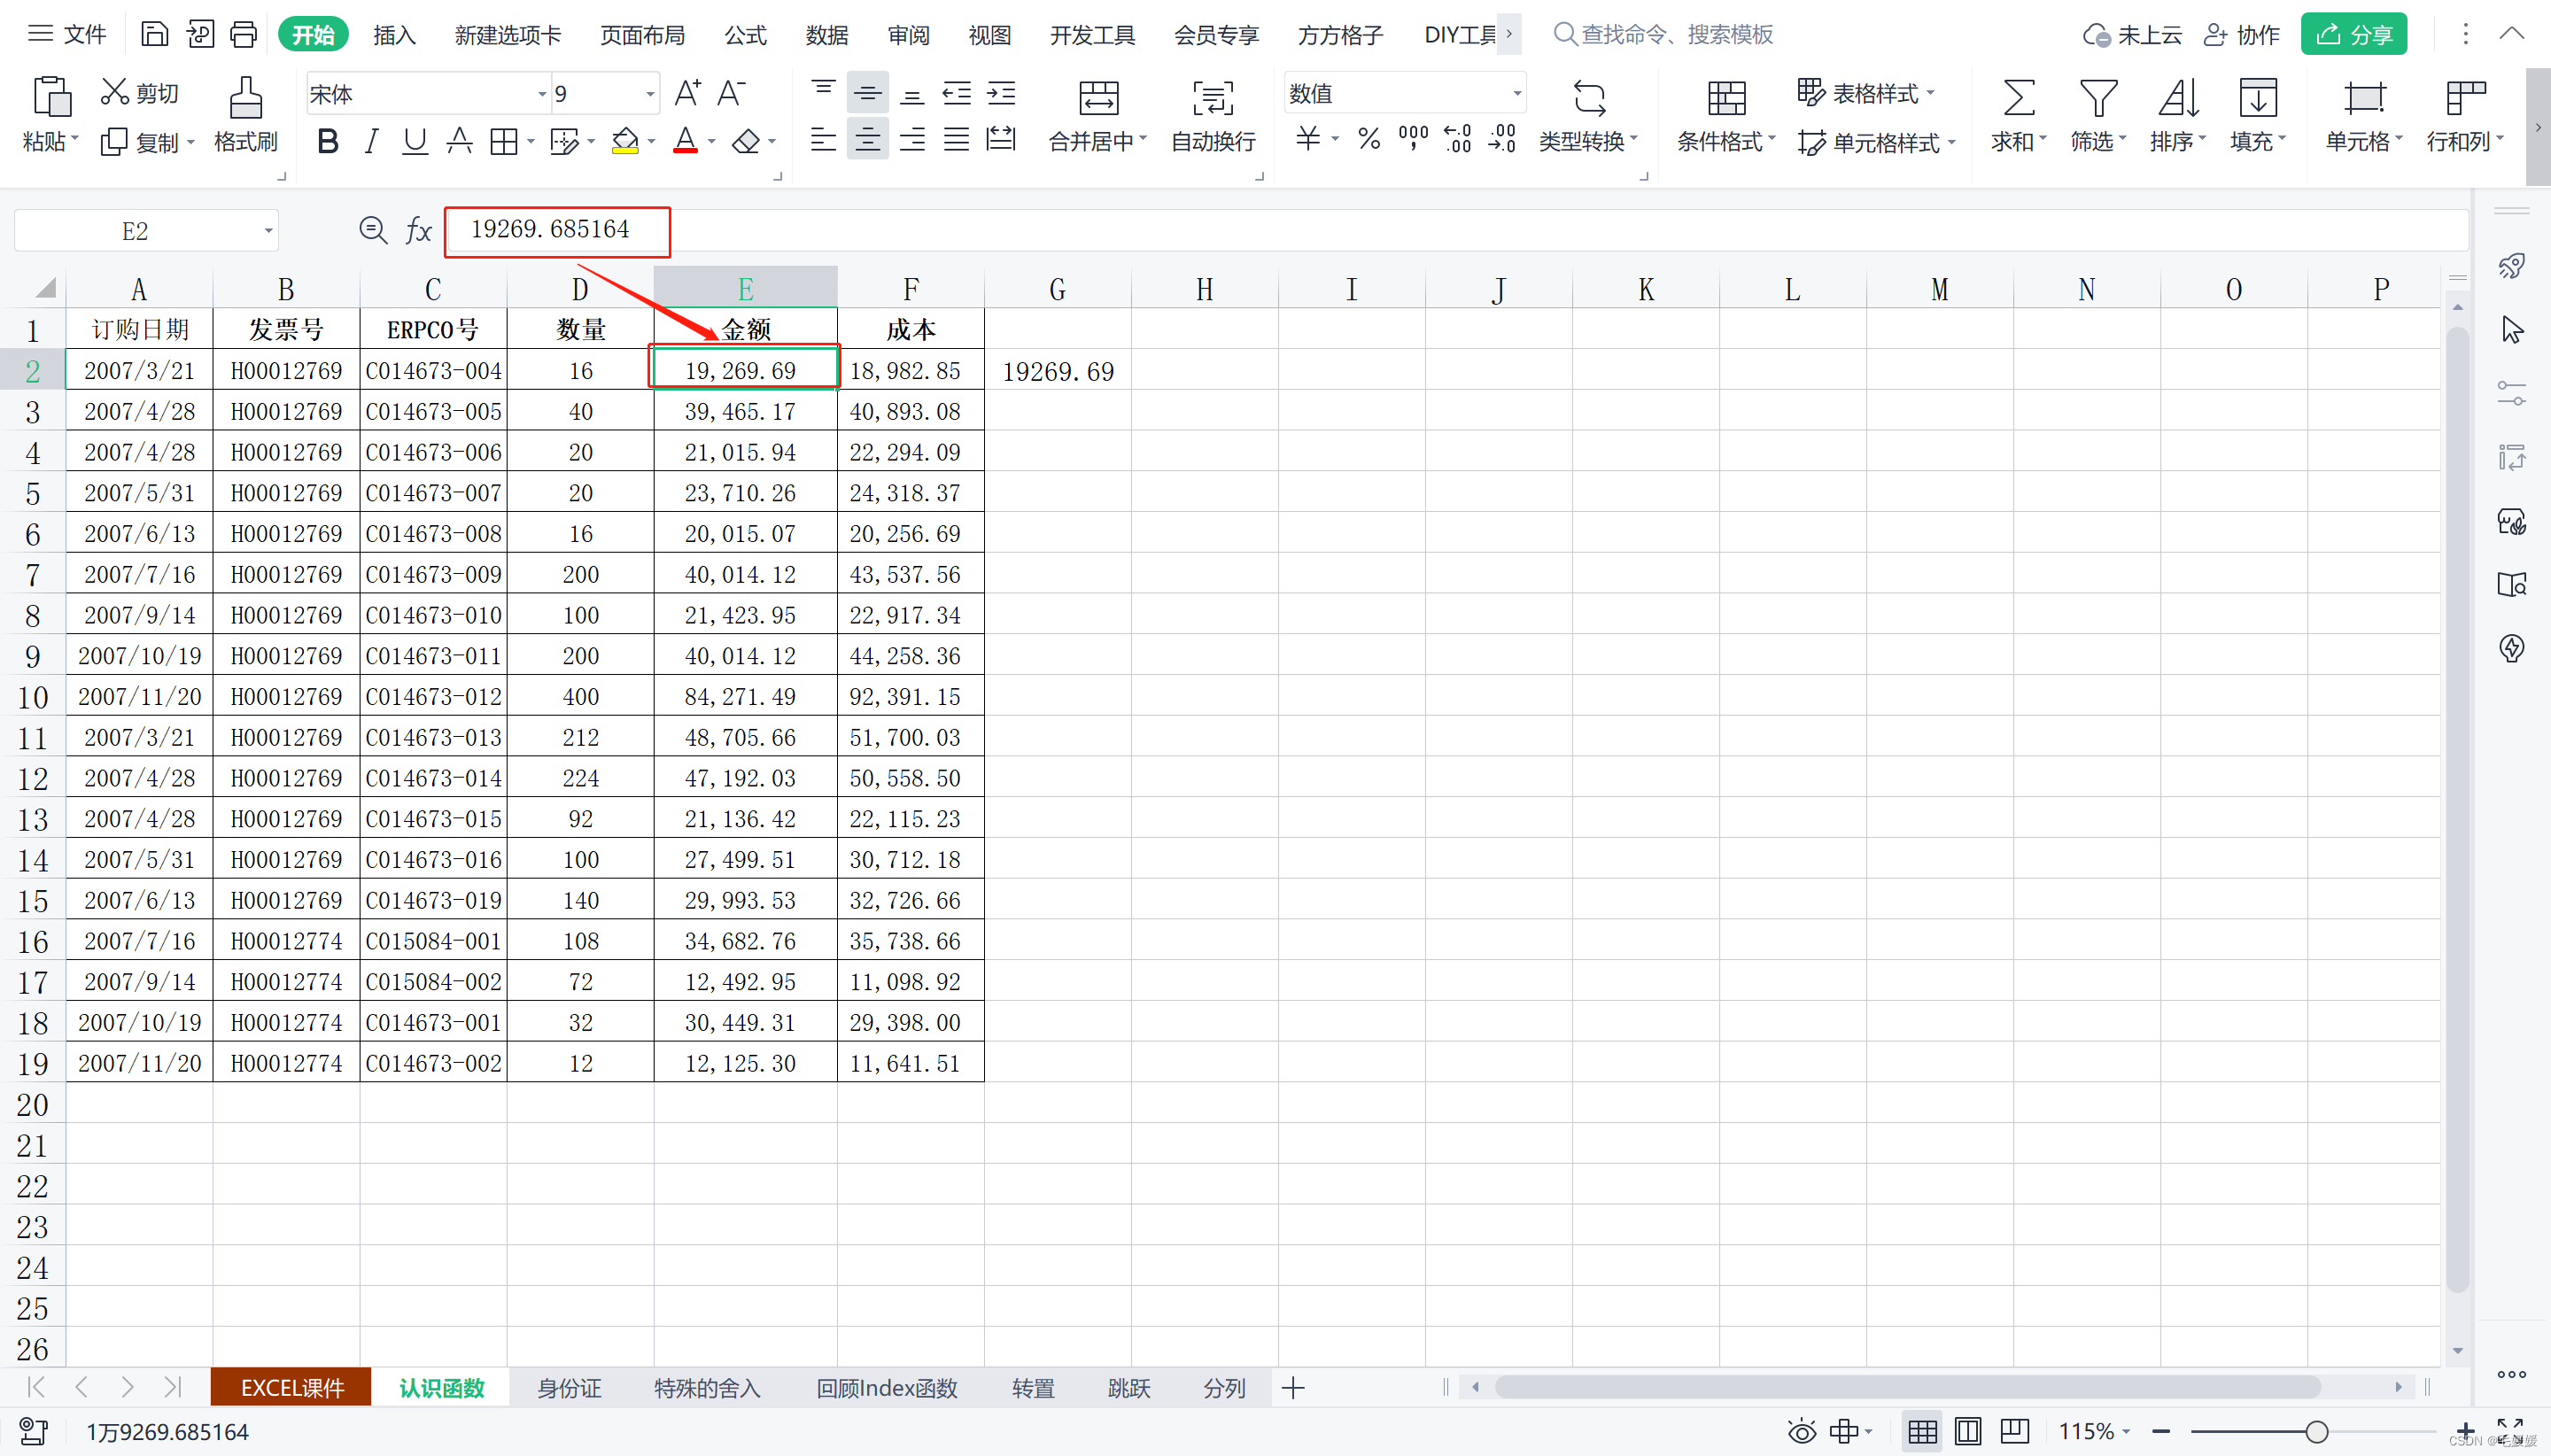Increase font size with A+ icon
2551x1456 pixels.
click(687, 93)
